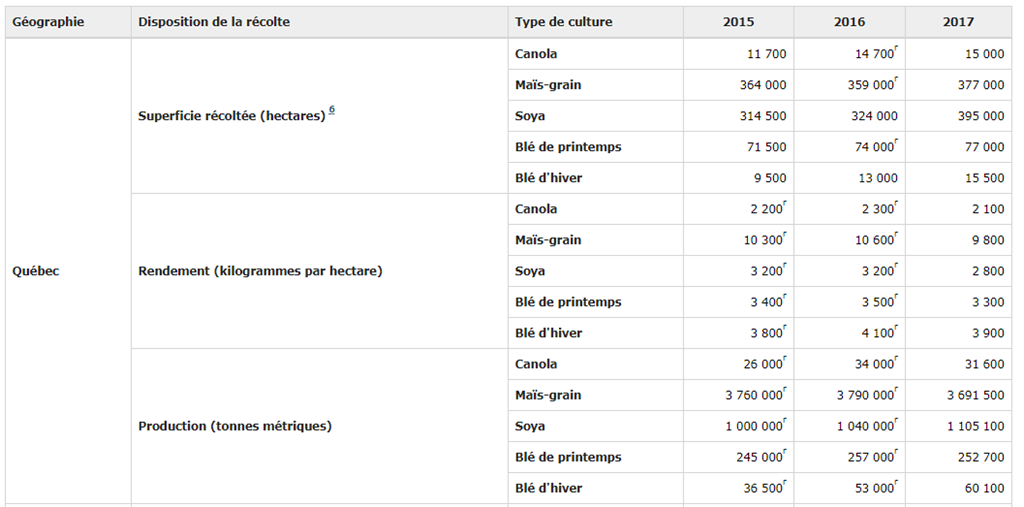Select Maïs-grain in the Rendement section
The width and height of the screenshot is (1024, 507).
548,240
